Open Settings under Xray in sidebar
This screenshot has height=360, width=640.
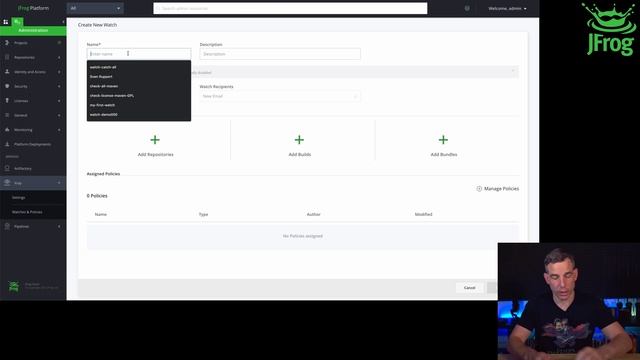click(x=19, y=198)
